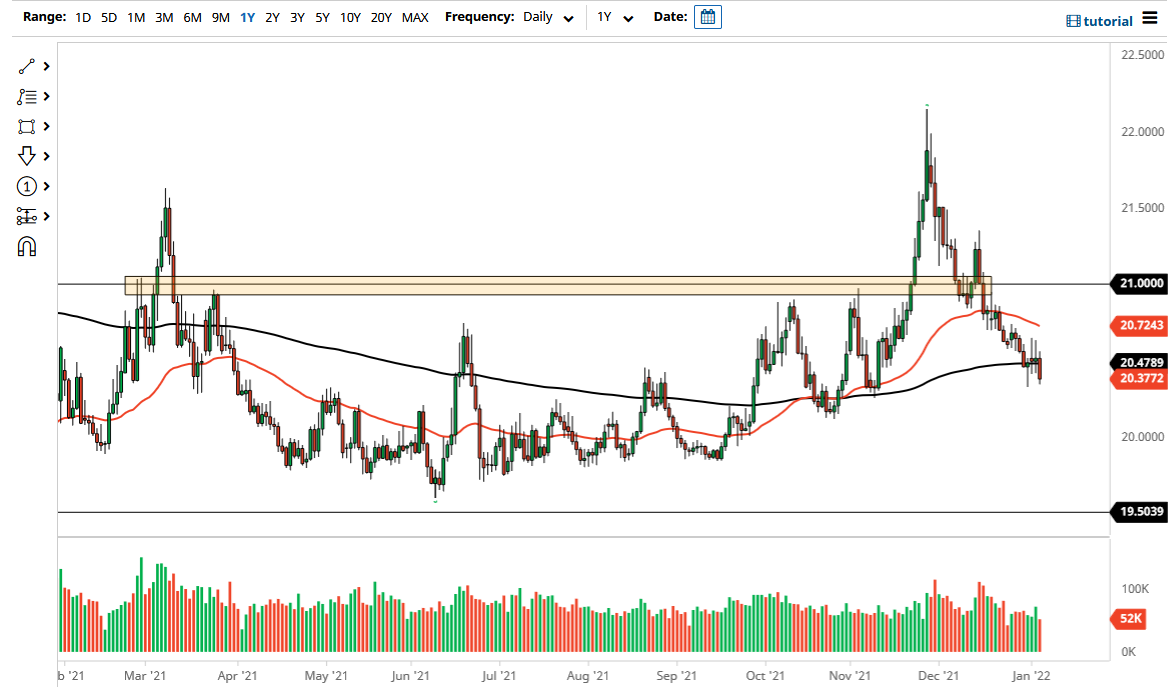Select the measurement tool
Viewport: 1173px width, 688px height.
pos(28,216)
